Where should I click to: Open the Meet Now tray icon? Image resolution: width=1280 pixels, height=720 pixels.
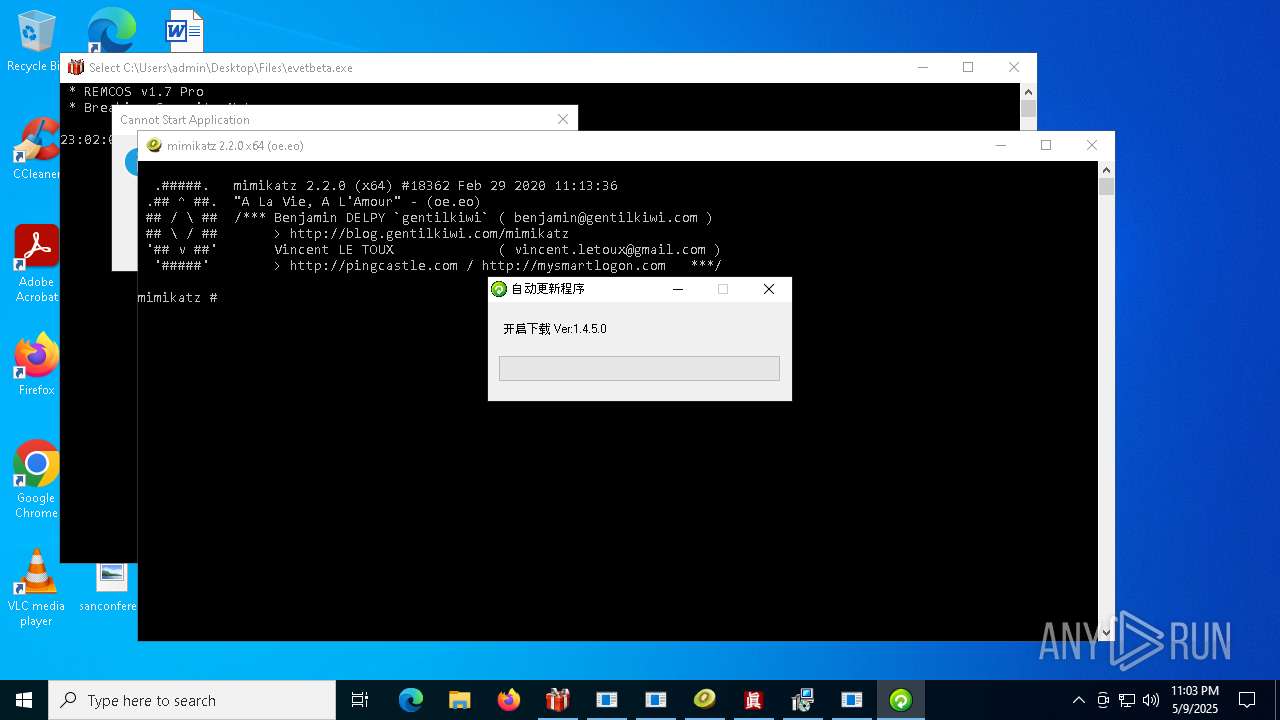click(x=1103, y=700)
